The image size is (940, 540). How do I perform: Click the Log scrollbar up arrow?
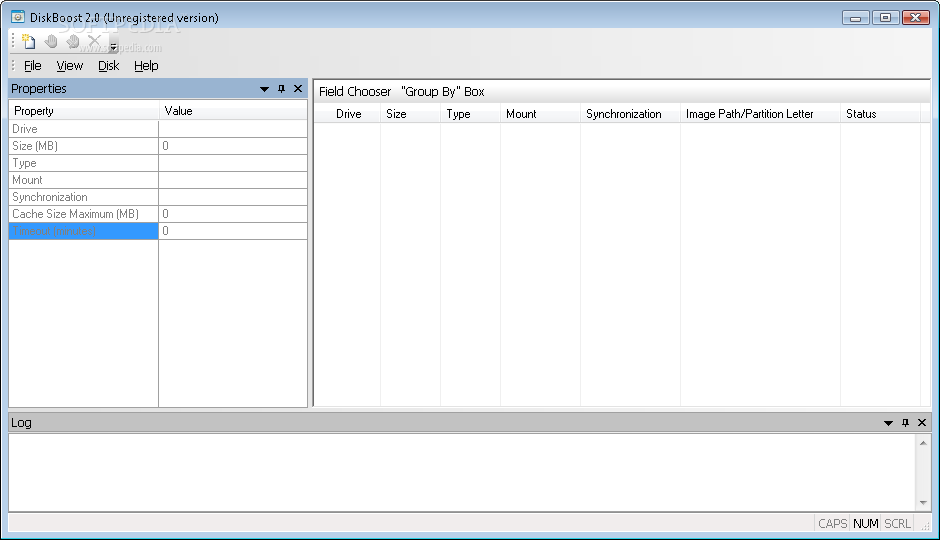(x=923, y=443)
